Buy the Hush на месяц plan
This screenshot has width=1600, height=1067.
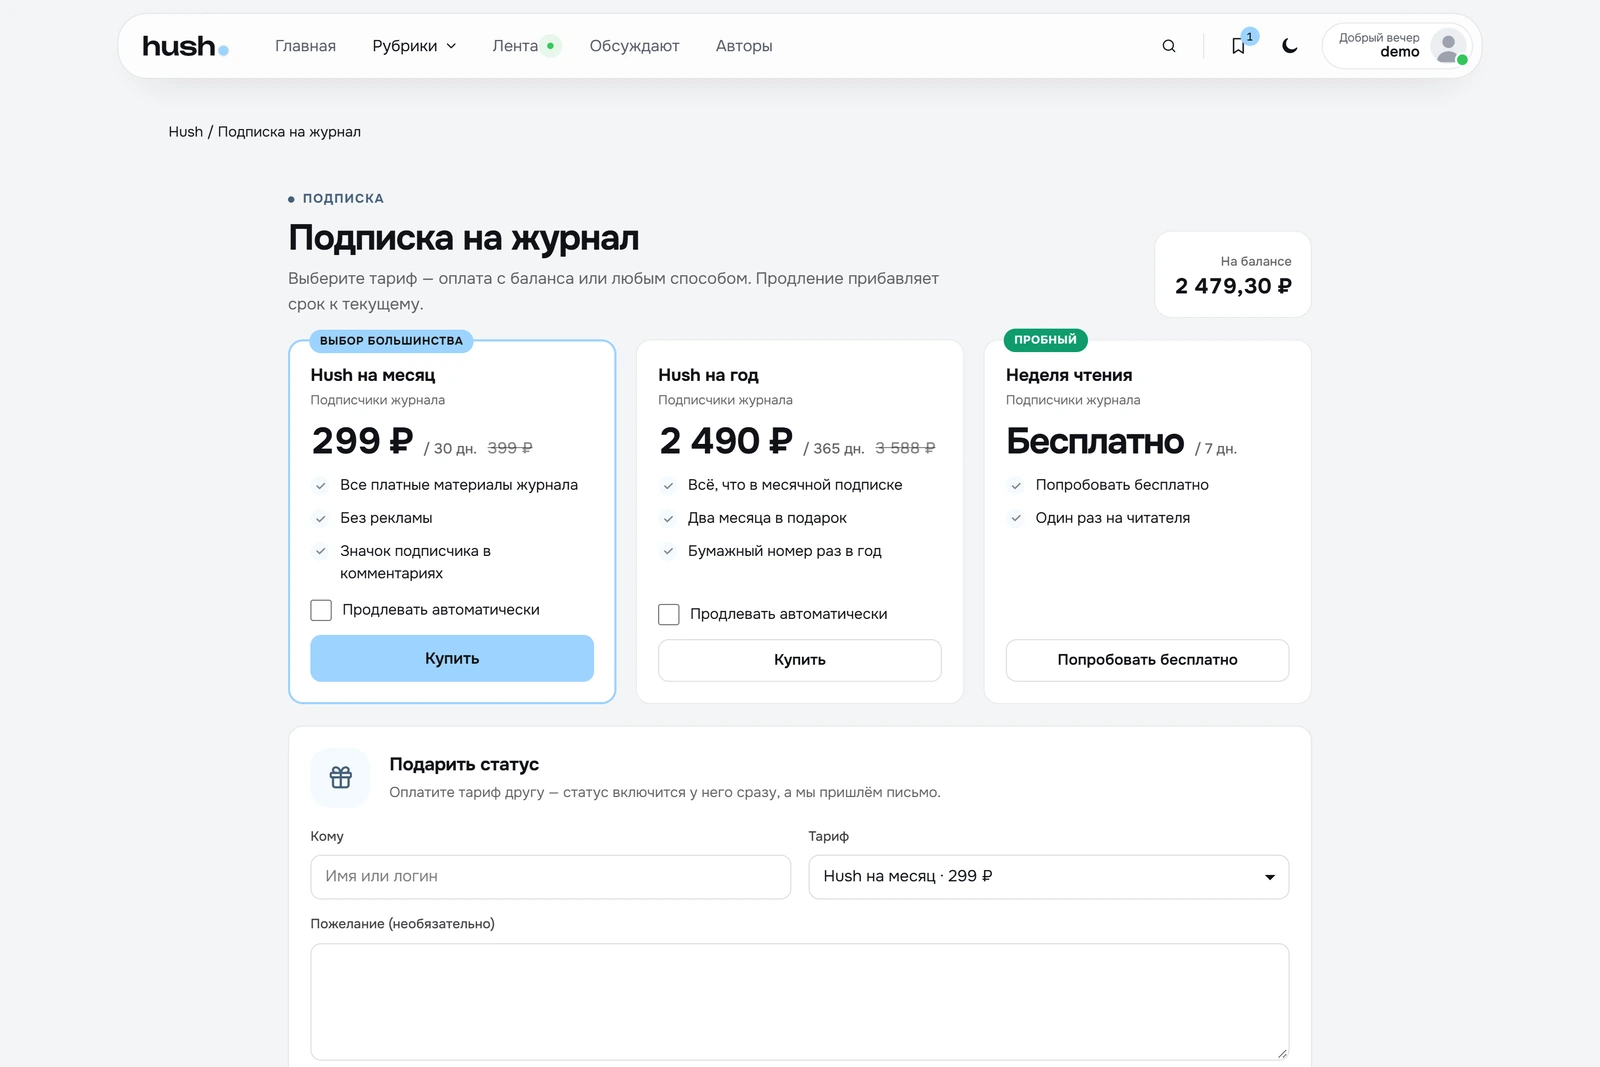coord(452,658)
